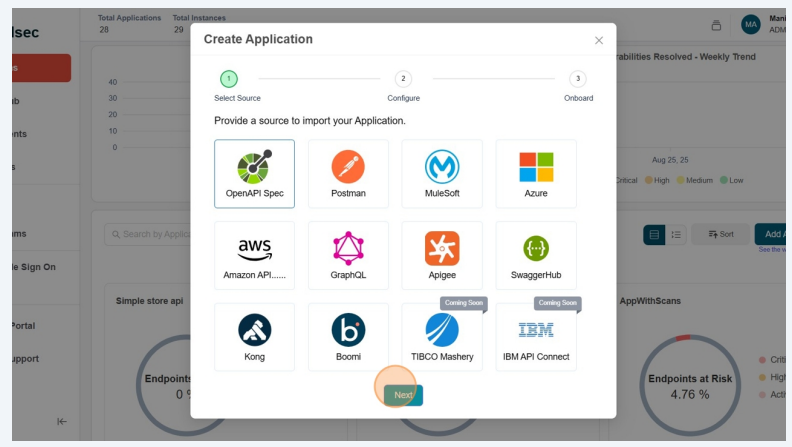Choose the Boomi source tile
The width and height of the screenshot is (792, 447).
[x=348, y=337]
